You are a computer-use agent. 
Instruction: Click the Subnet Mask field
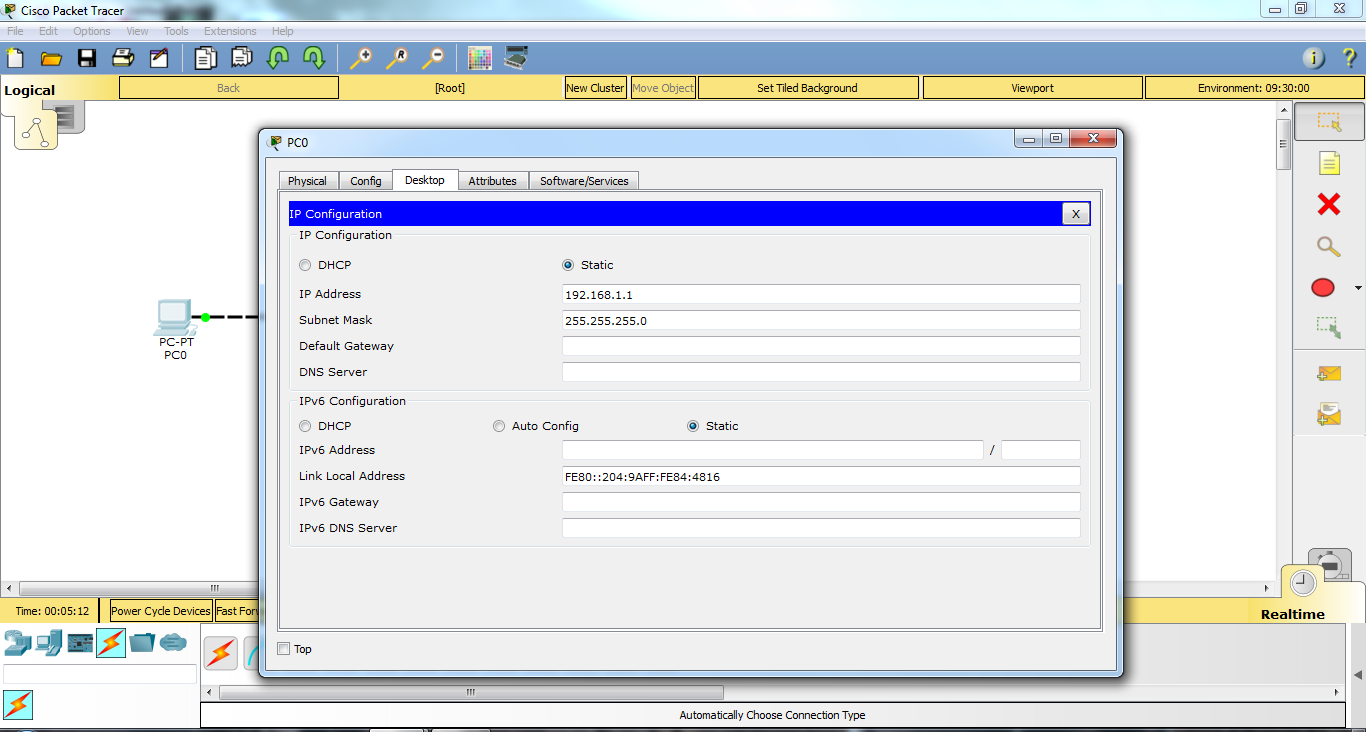[x=821, y=320]
